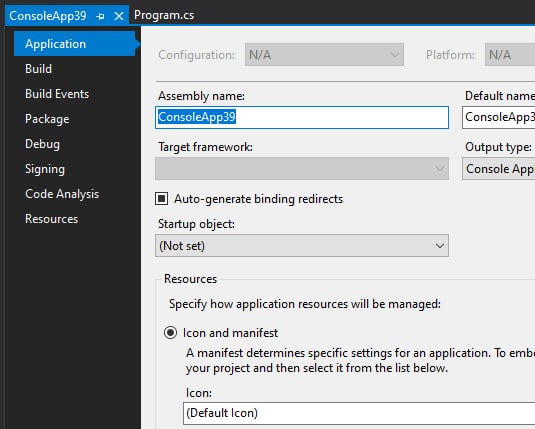Image resolution: width=535 pixels, height=429 pixels.
Task: Show the Signing options
Action: point(45,169)
